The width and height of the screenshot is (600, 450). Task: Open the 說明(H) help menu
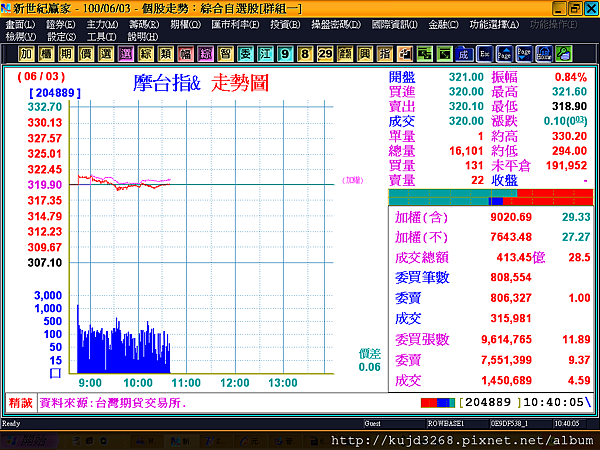(x=143, y=37)
